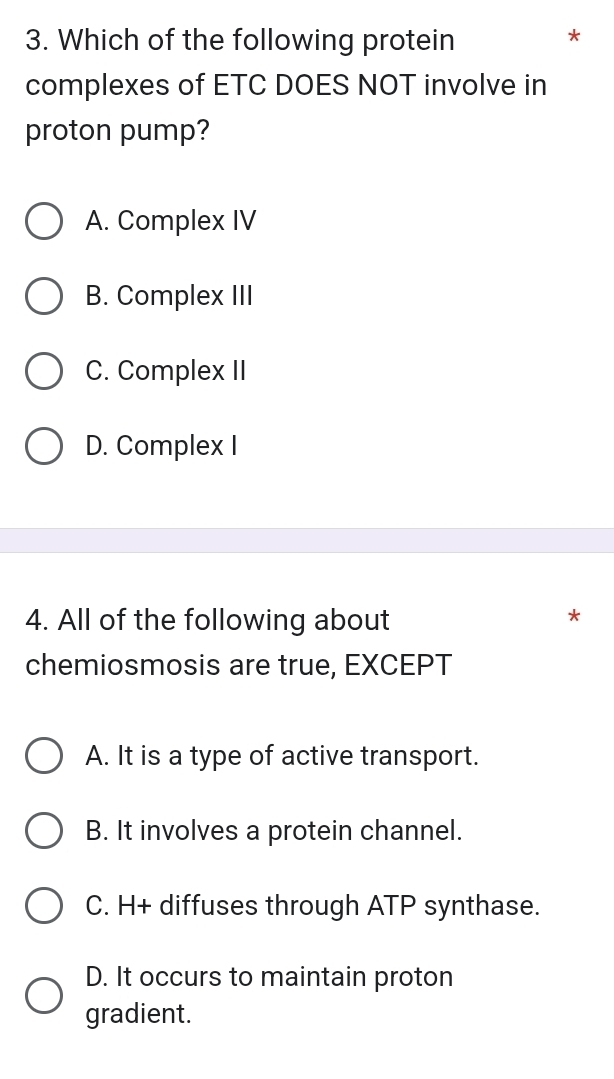This screenshot has height=1079, width=614.
Task: Click the label 'It is a type of active transport'
Action: [x=283, y=756]
